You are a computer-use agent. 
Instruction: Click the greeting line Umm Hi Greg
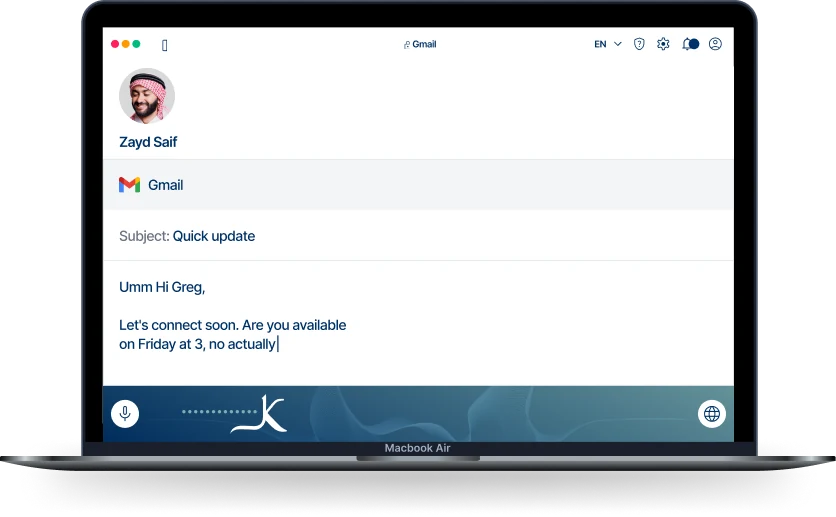click(162, 287)
